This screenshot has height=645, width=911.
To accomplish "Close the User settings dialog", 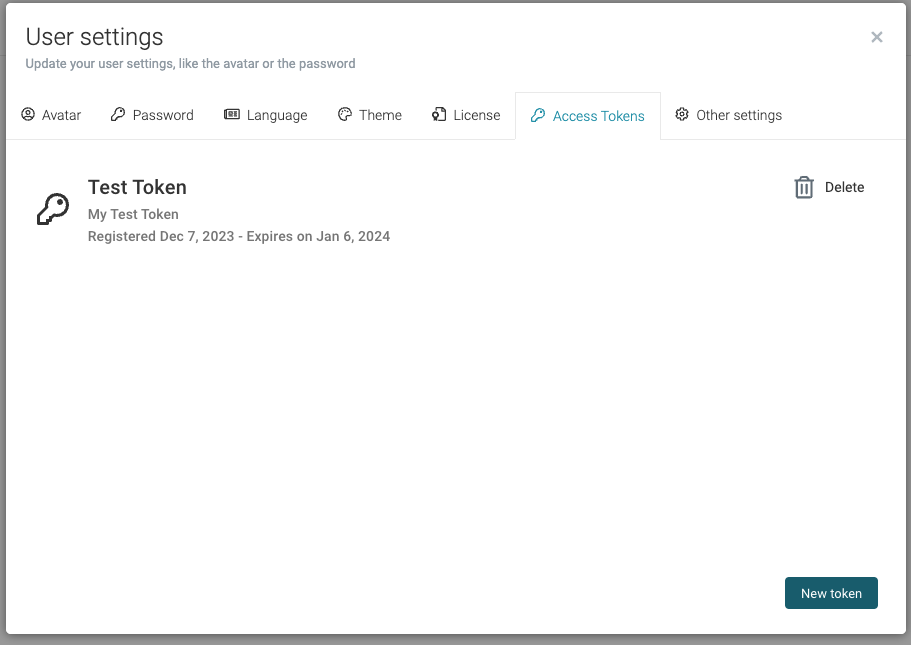I will coord(877,37).
